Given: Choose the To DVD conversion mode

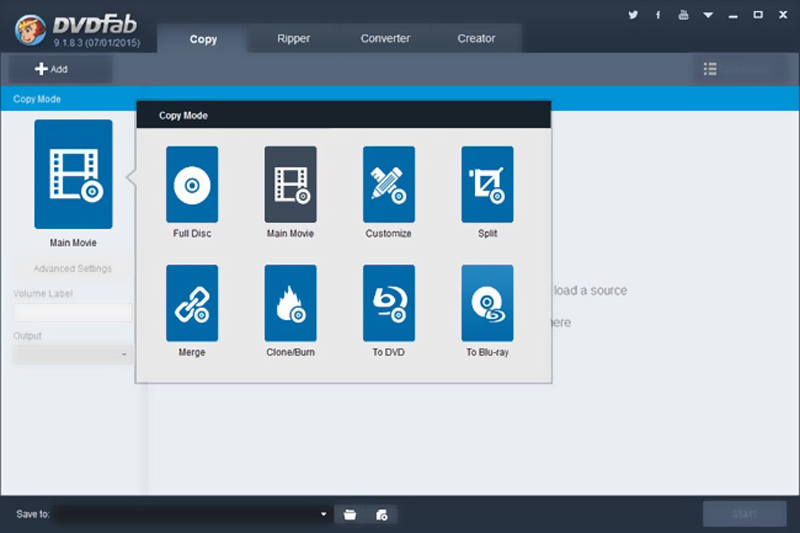Looking at the screenshot, I should (389, 303).
